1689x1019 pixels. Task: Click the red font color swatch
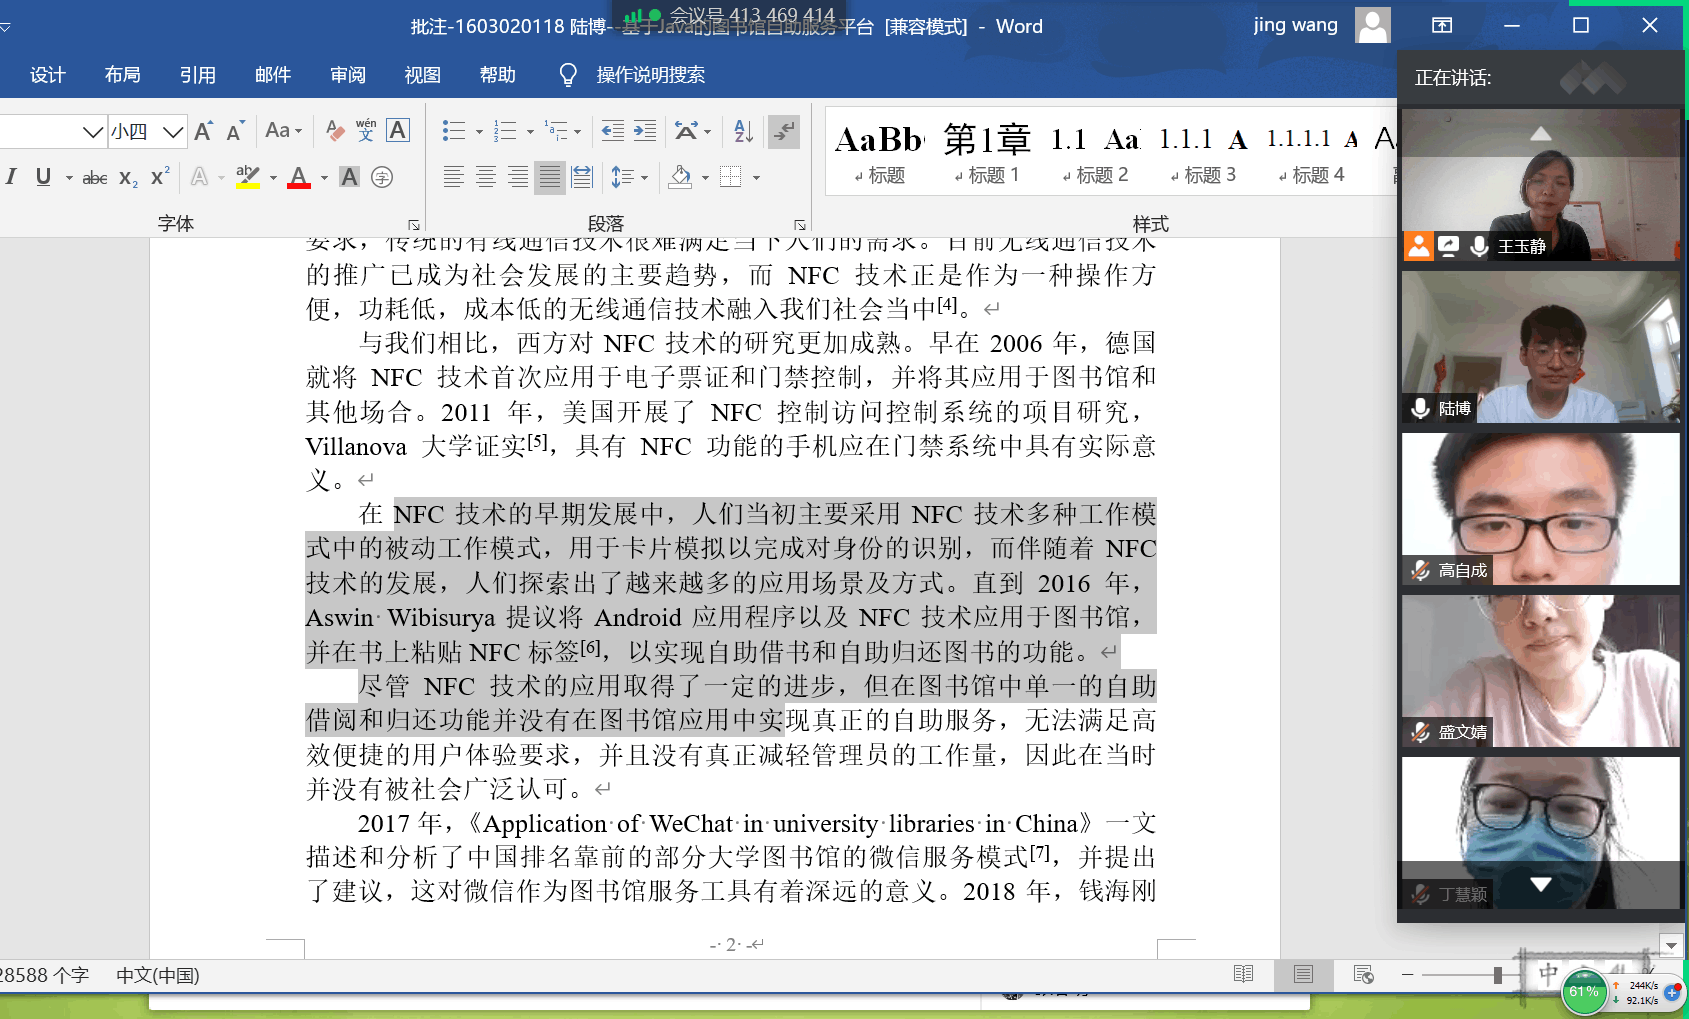[x=298, y=178]
